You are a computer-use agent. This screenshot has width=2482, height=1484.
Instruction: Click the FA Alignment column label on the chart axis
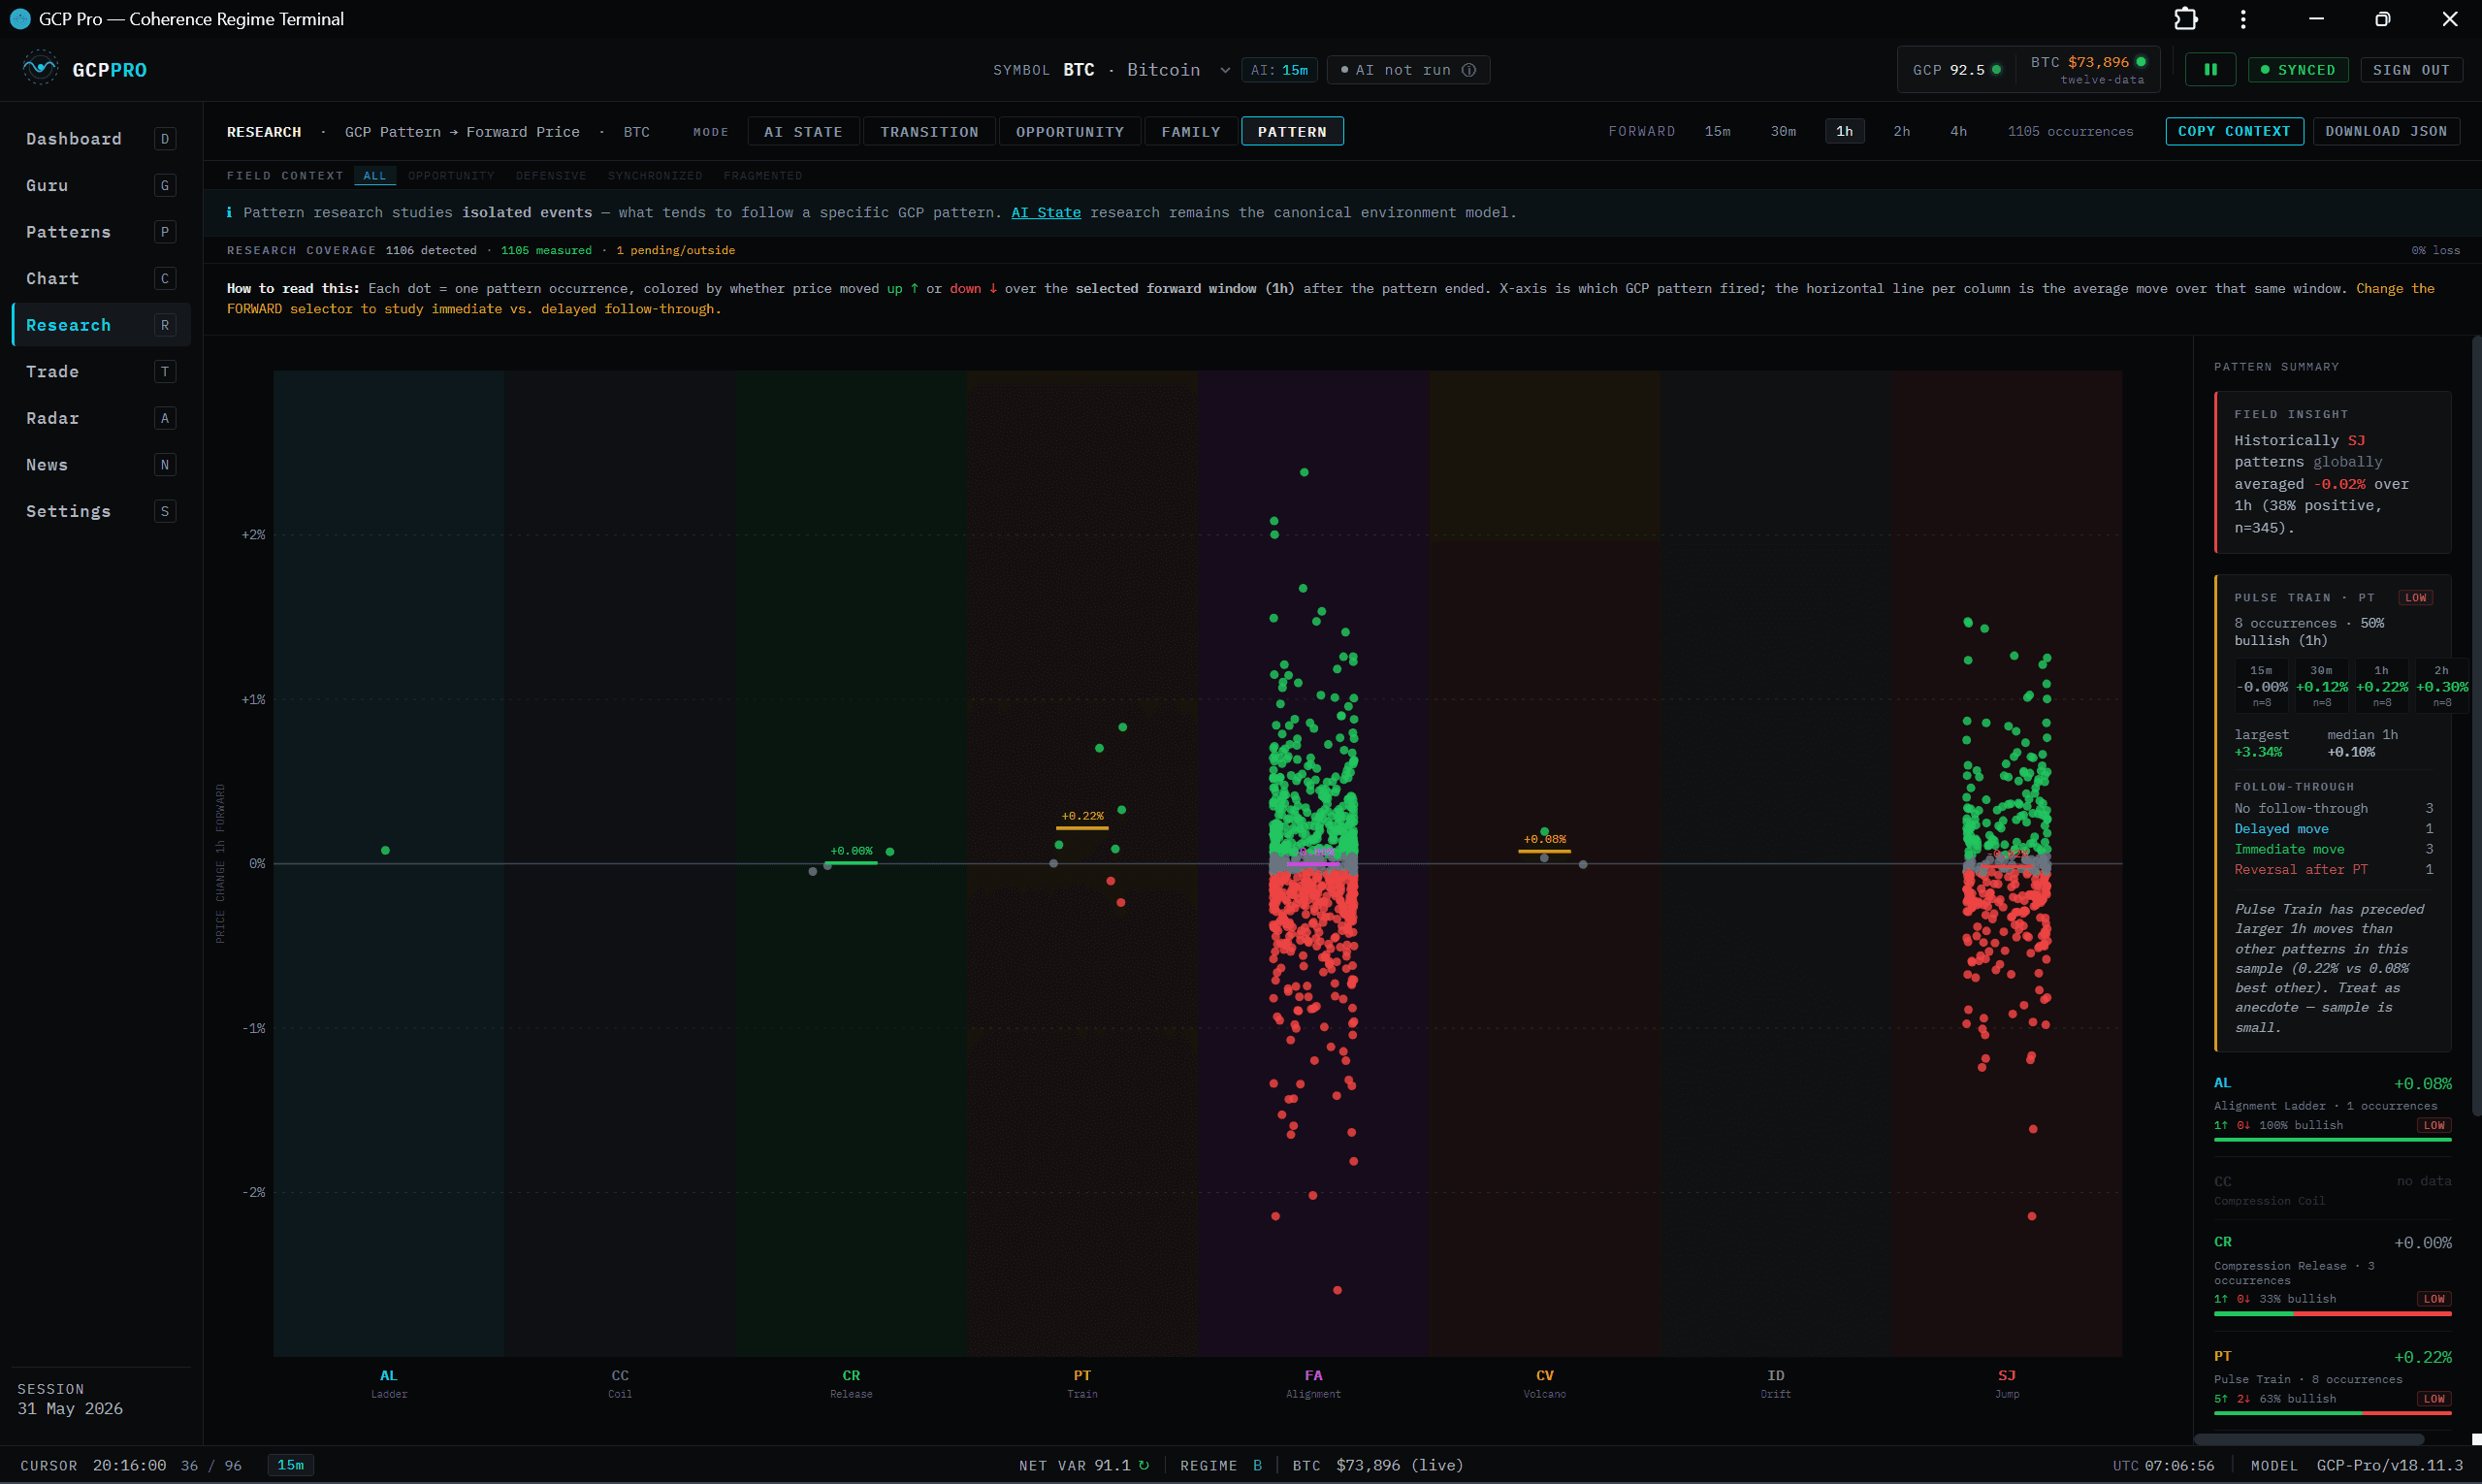tap(1313, 1383)
